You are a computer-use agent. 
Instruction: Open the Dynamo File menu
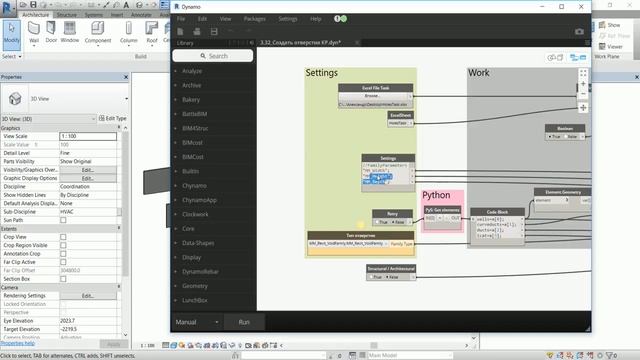[181, 19]
